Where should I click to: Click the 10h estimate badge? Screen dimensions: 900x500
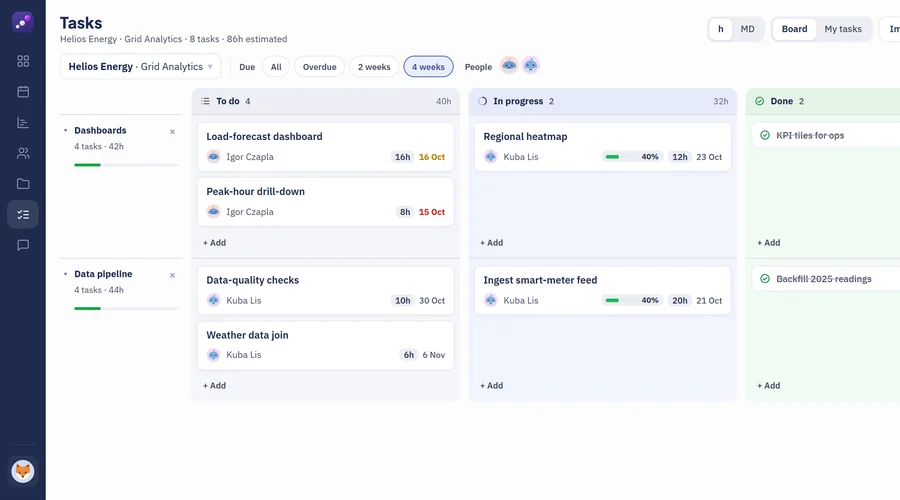point(402,300)
